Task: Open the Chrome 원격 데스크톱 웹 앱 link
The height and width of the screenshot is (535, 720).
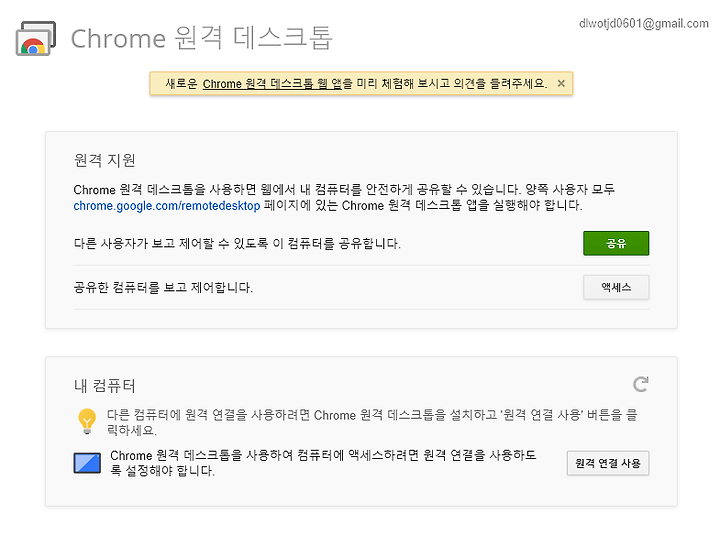Action: [272, 84]
